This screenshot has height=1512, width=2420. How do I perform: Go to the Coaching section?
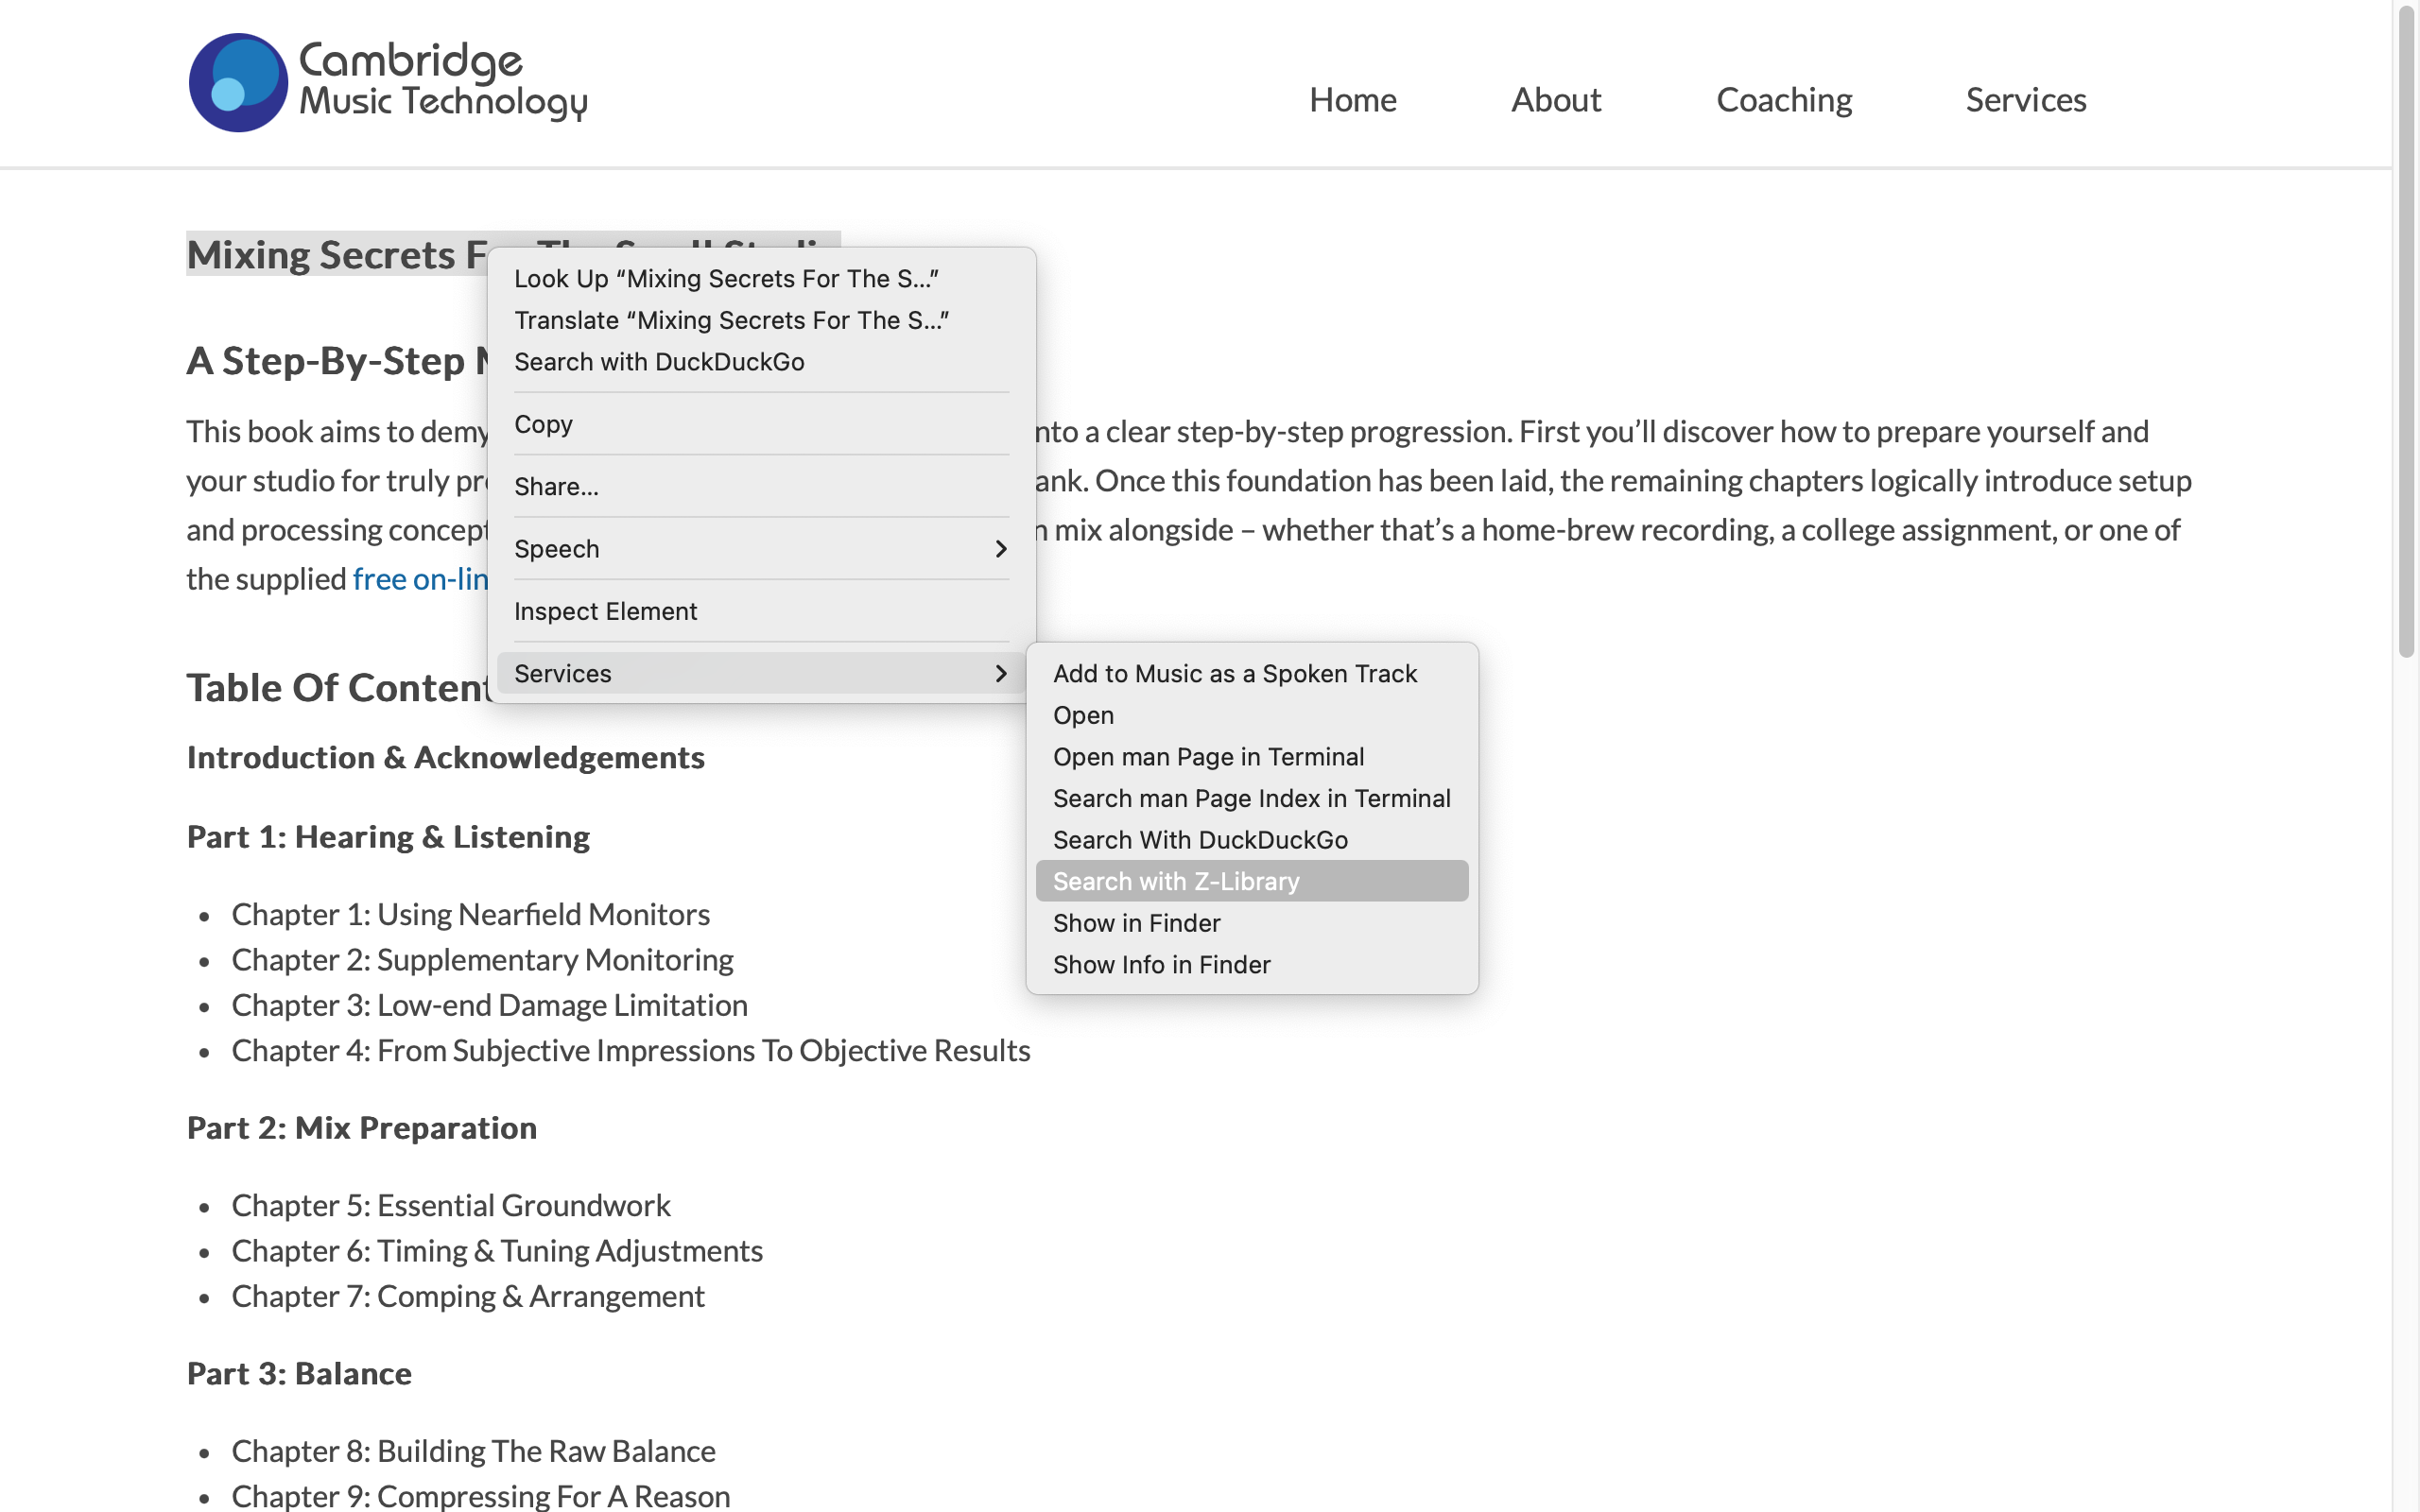1783,99
